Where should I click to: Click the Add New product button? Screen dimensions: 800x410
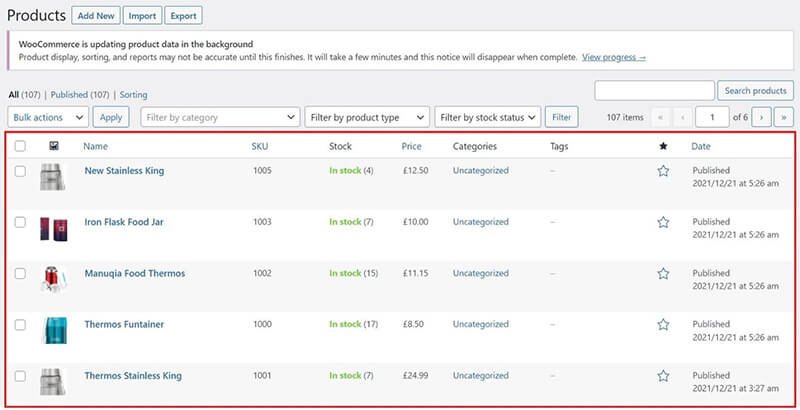pyautogui.click(x=96, y=16)
